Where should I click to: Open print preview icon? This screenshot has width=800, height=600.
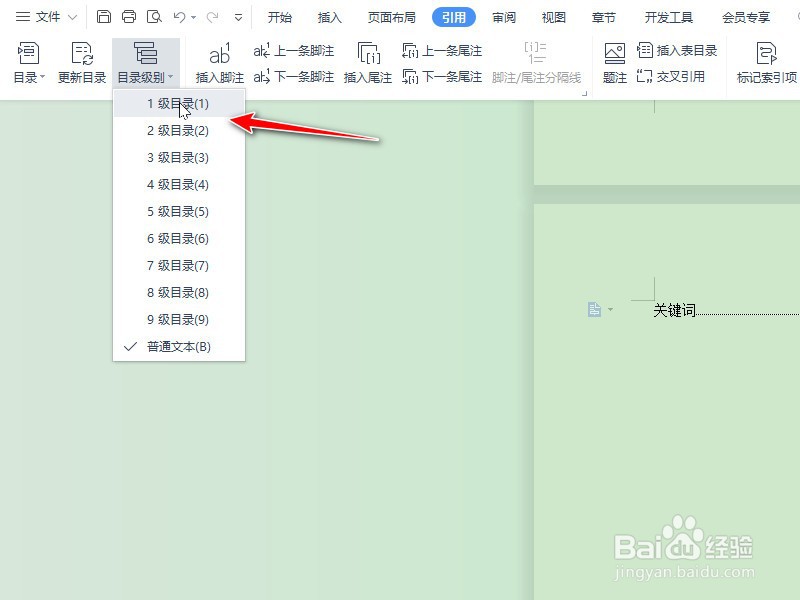(x=154, y=17)
